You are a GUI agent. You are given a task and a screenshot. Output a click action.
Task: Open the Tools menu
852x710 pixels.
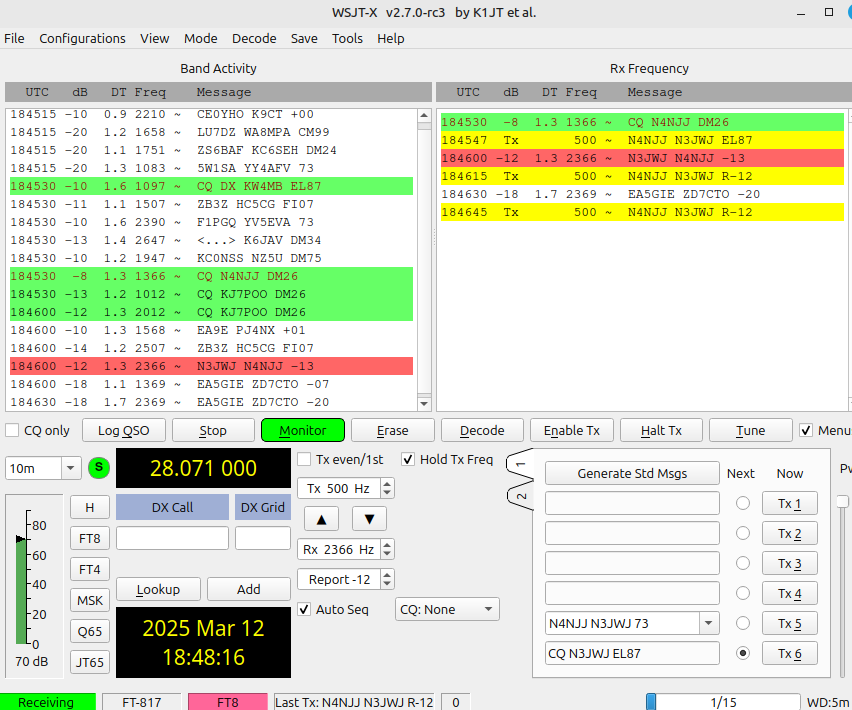point(347,39)
